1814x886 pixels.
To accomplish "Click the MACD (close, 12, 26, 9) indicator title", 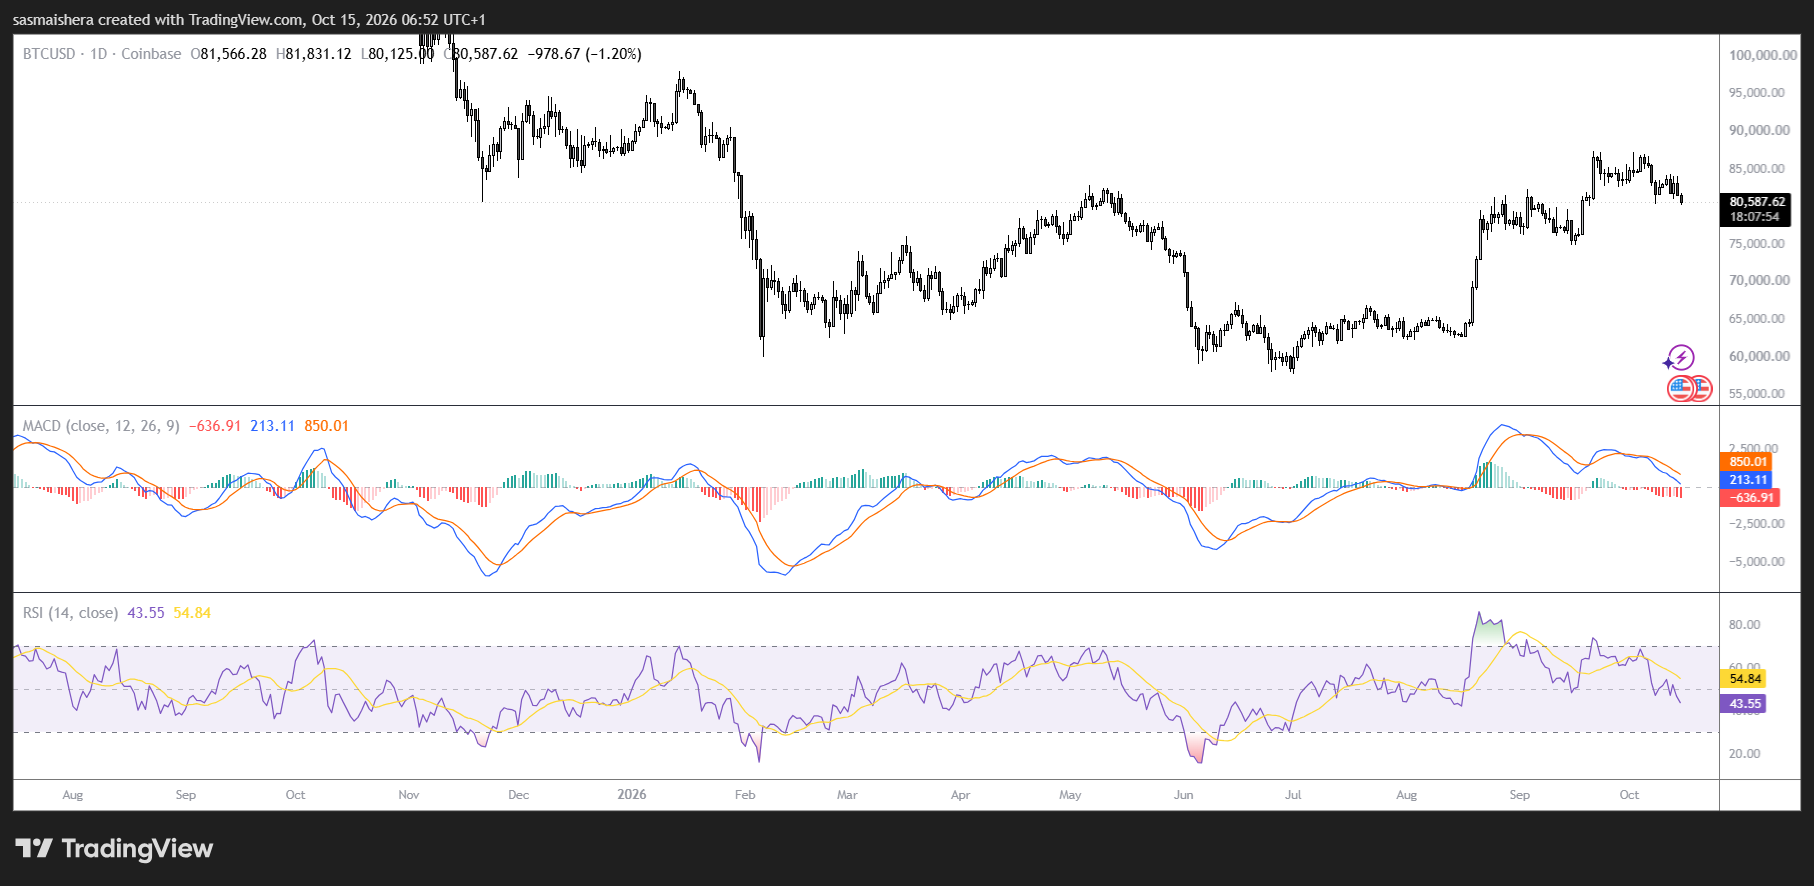I will coord(101,426).
